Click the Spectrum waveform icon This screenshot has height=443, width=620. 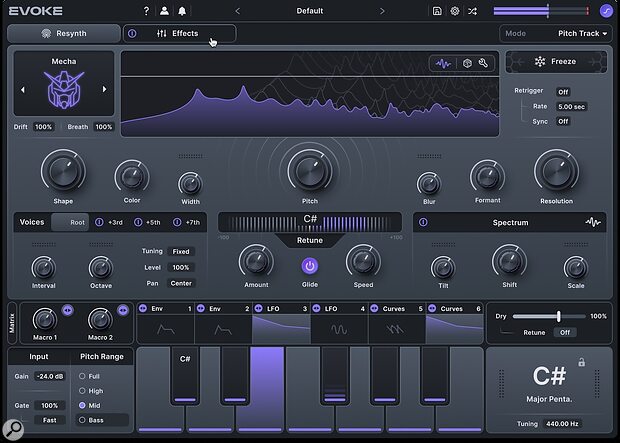(x=593, y=222)
